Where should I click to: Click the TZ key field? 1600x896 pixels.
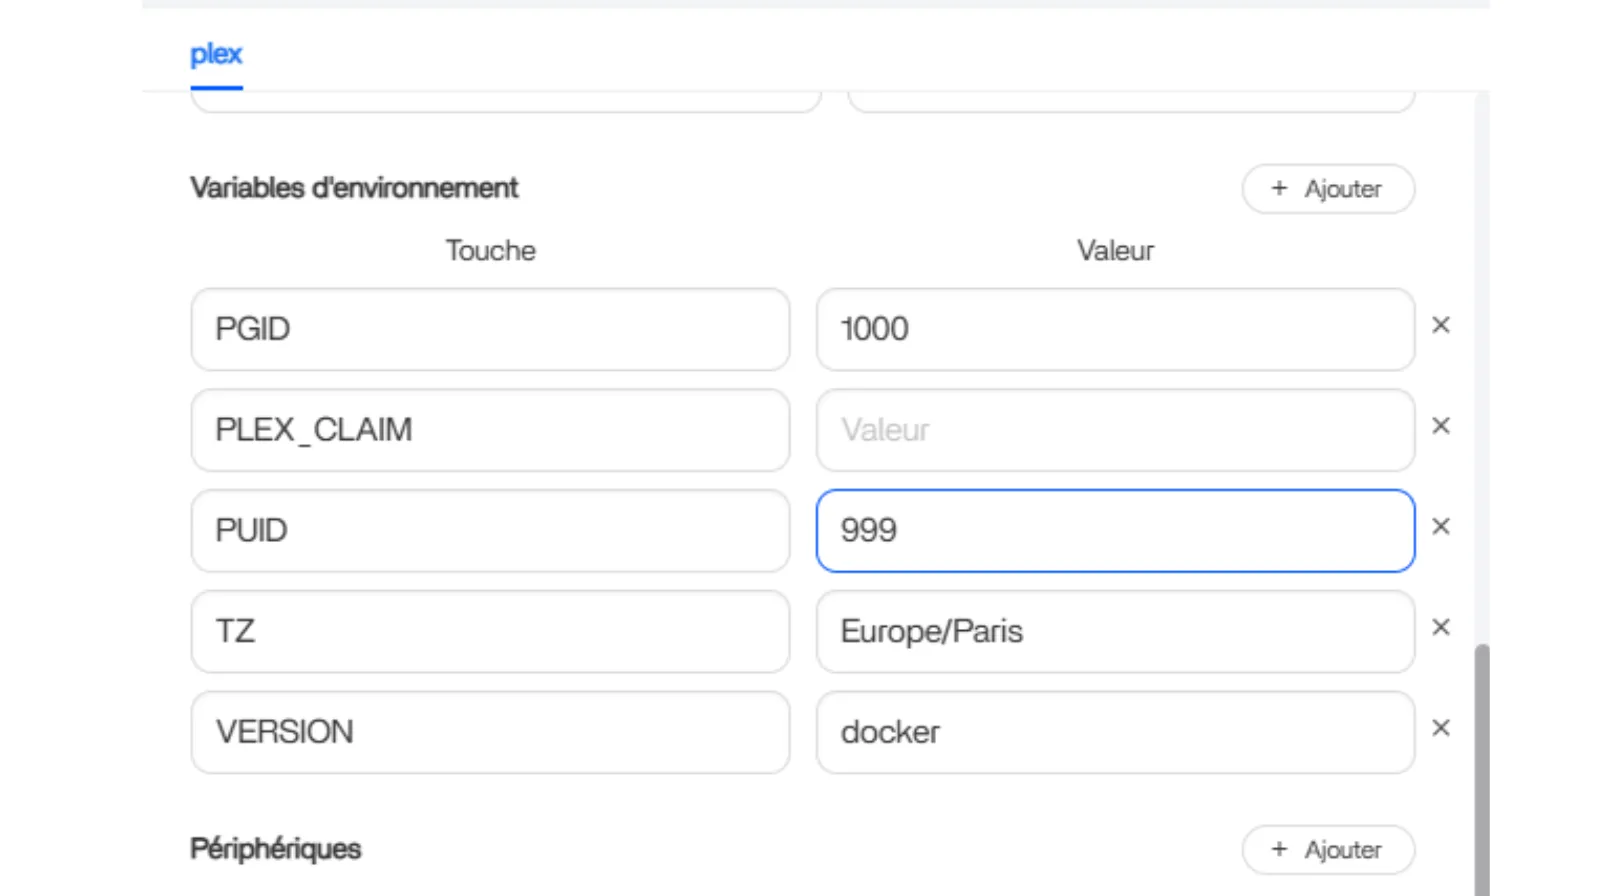(490, 632)
